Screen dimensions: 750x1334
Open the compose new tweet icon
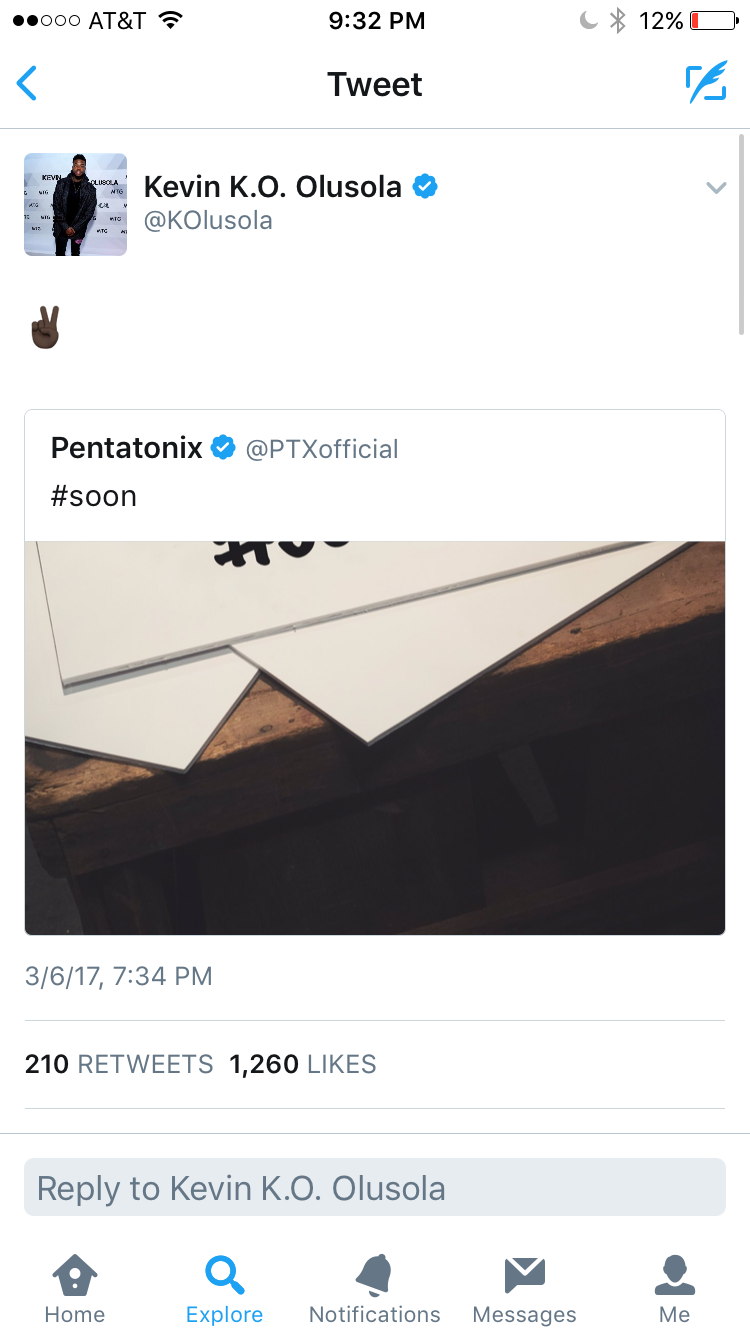[706, 84]
